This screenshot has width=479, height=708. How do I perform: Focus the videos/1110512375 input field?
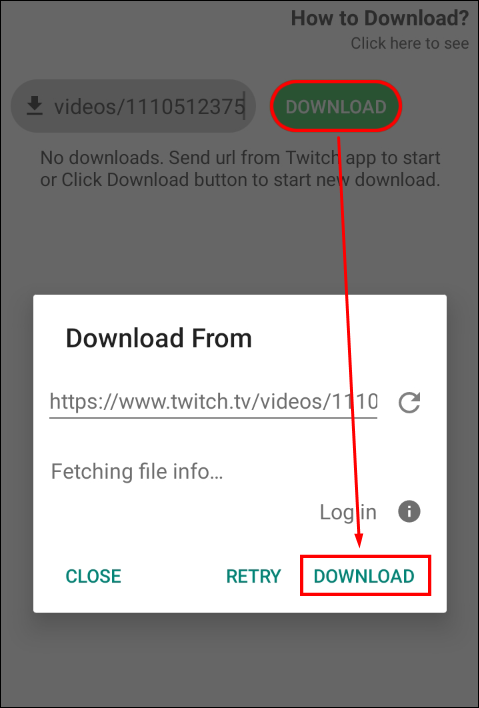pyautogui.click(x=133, y=107)
